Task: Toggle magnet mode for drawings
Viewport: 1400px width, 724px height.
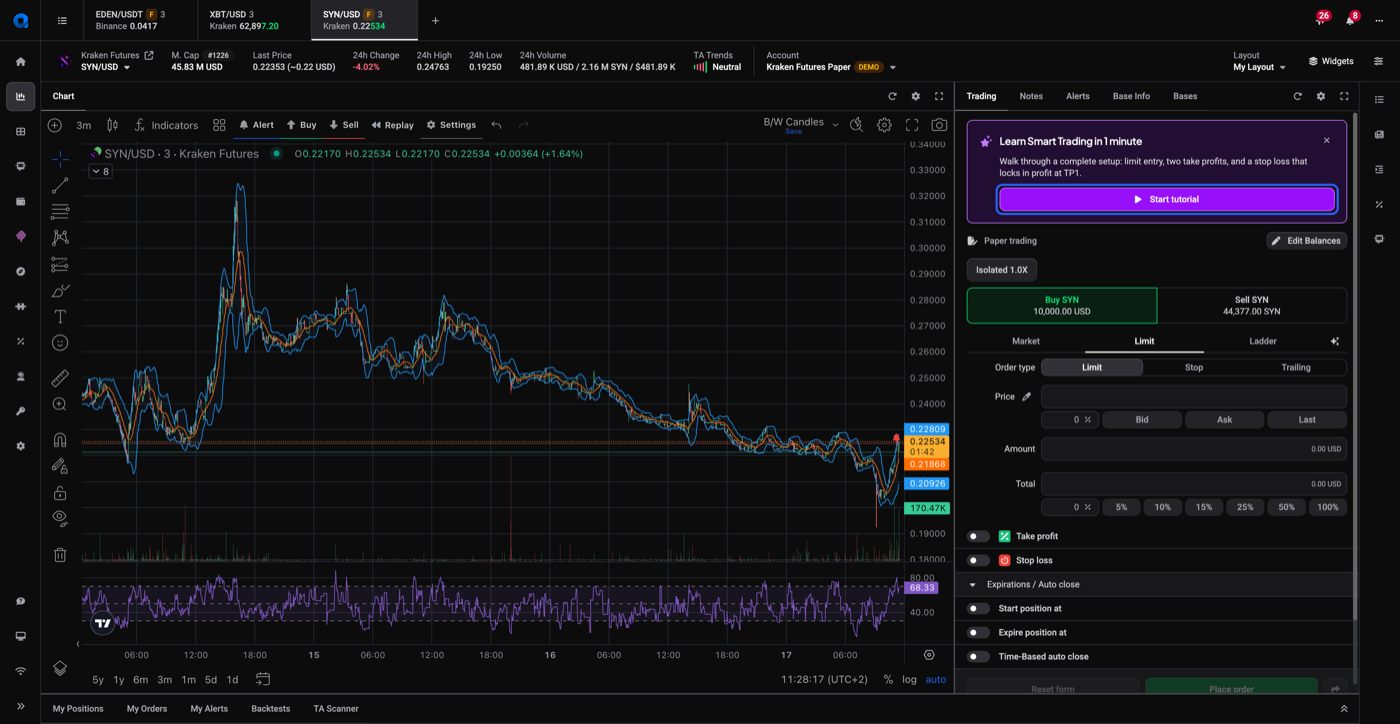Action: pyautogui.click(x=60, y=440)
